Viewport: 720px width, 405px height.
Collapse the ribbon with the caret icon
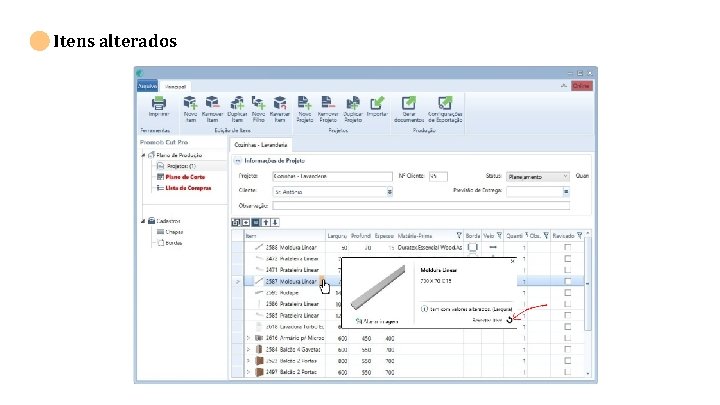click(564, 86)
